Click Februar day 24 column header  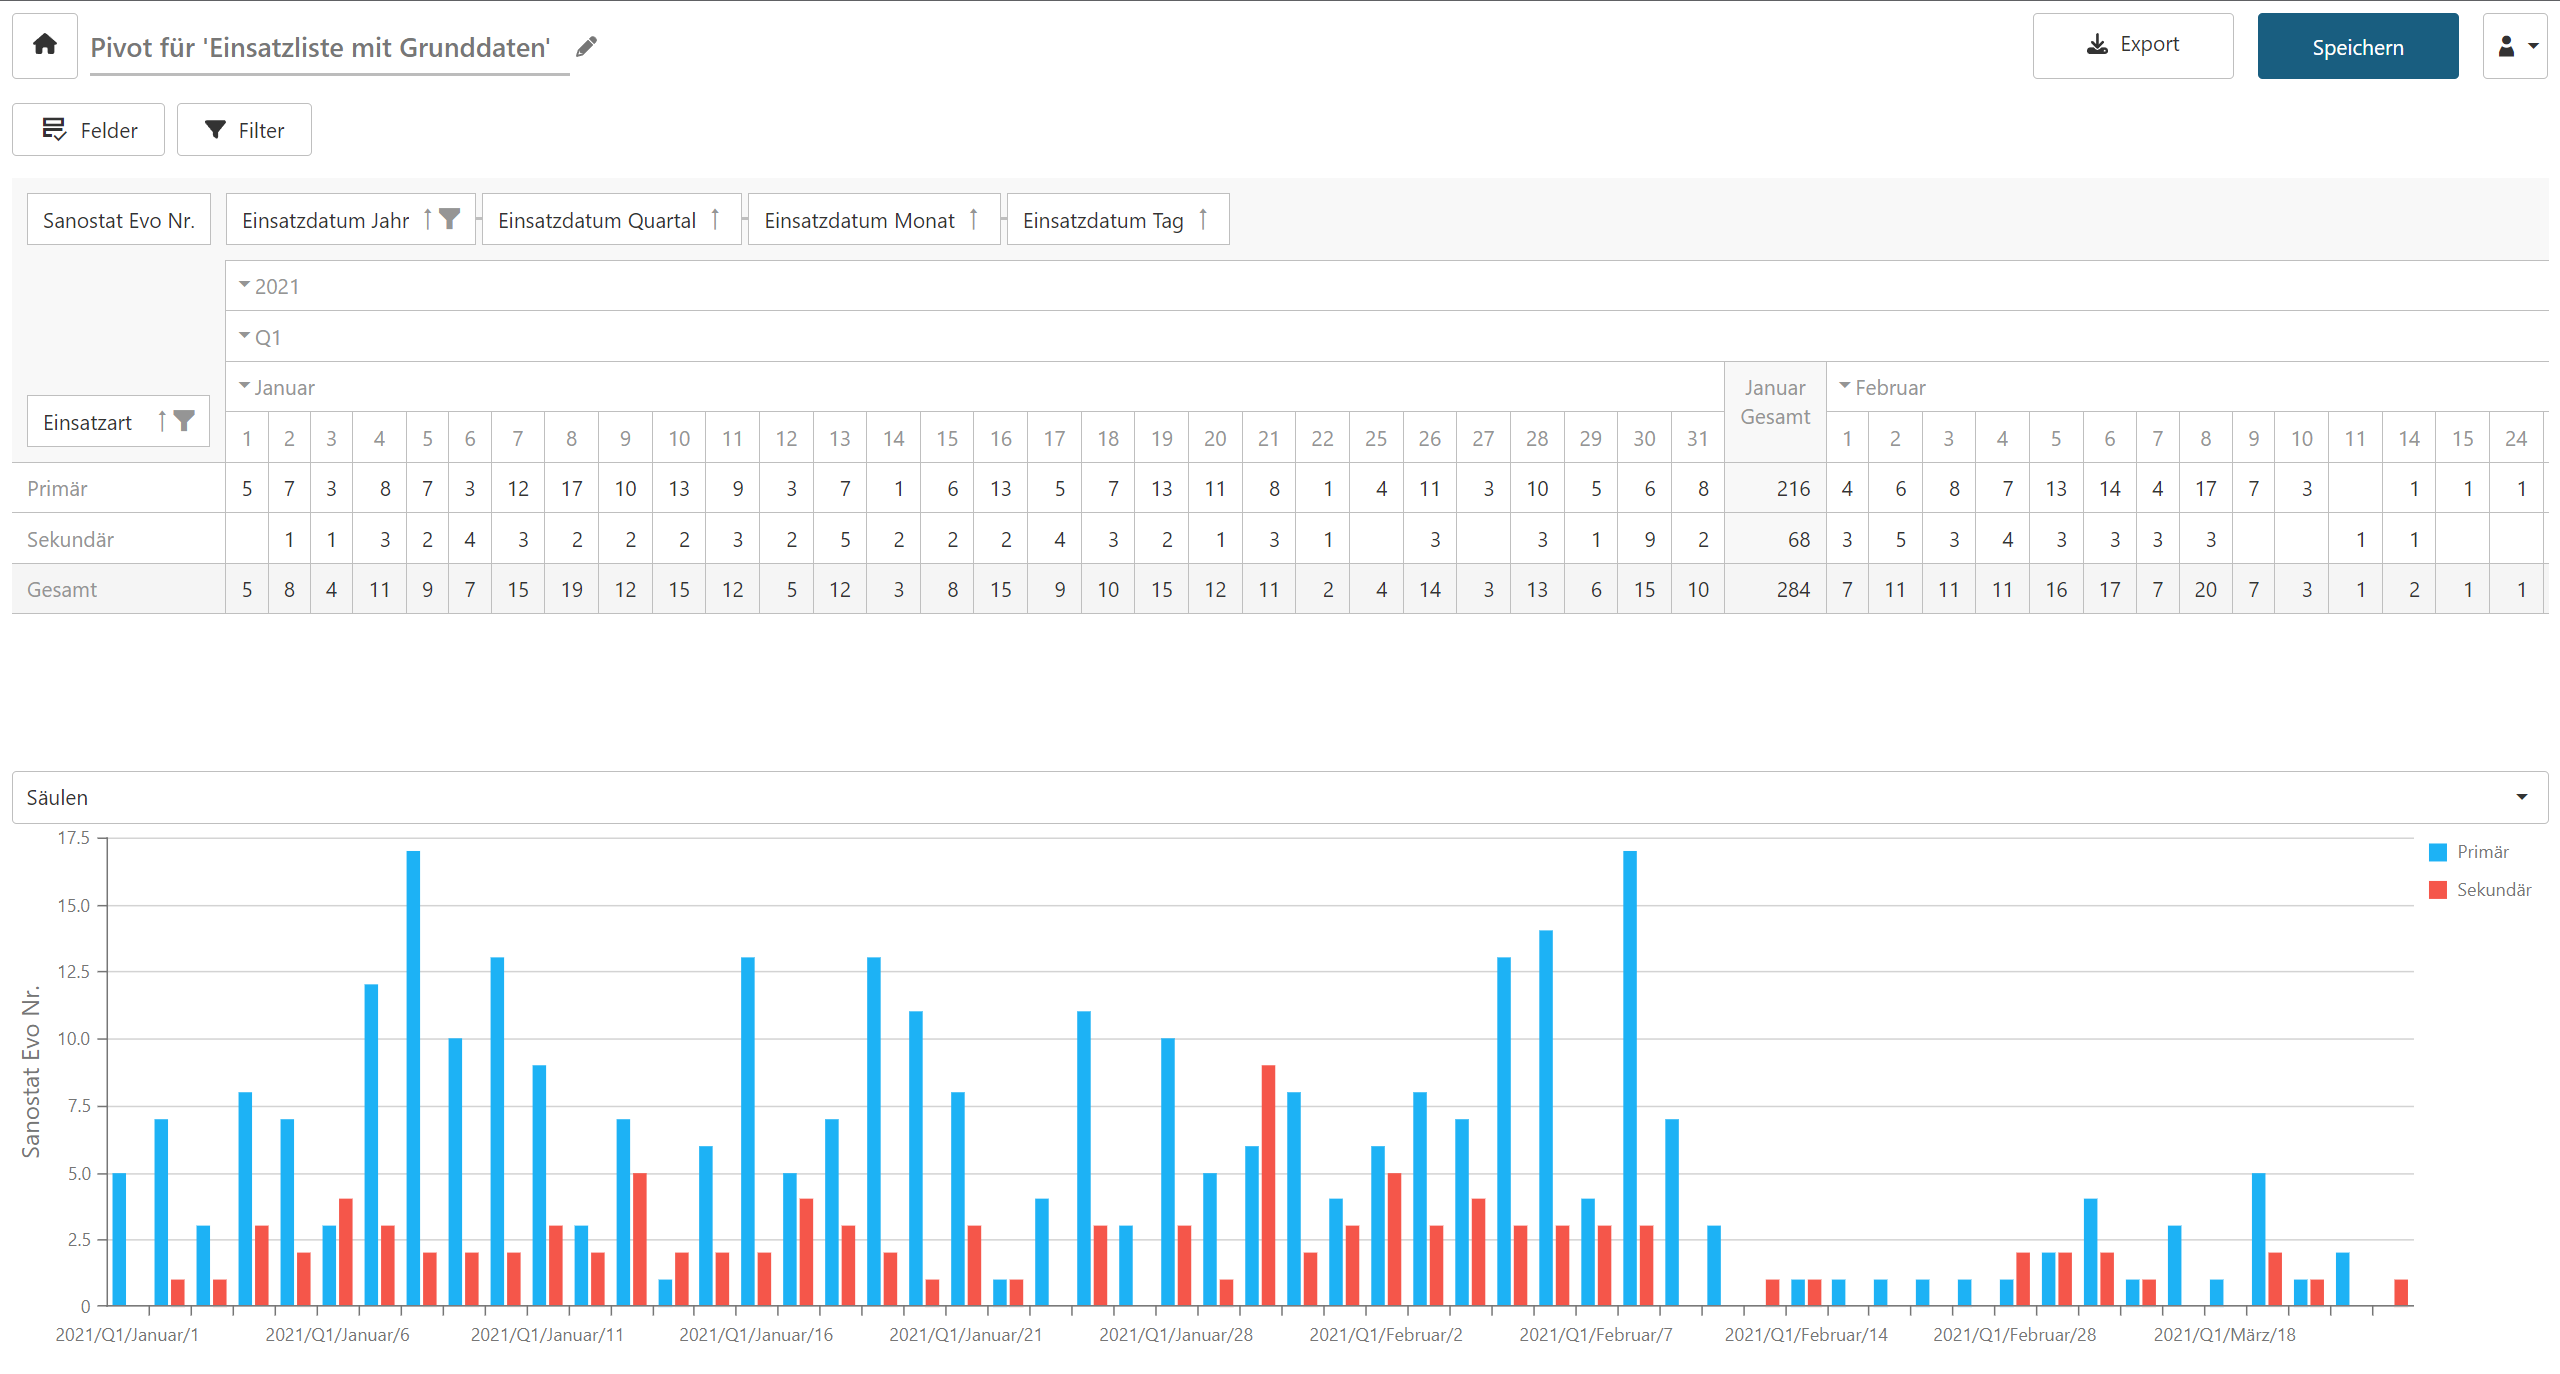pos(2516,438)
